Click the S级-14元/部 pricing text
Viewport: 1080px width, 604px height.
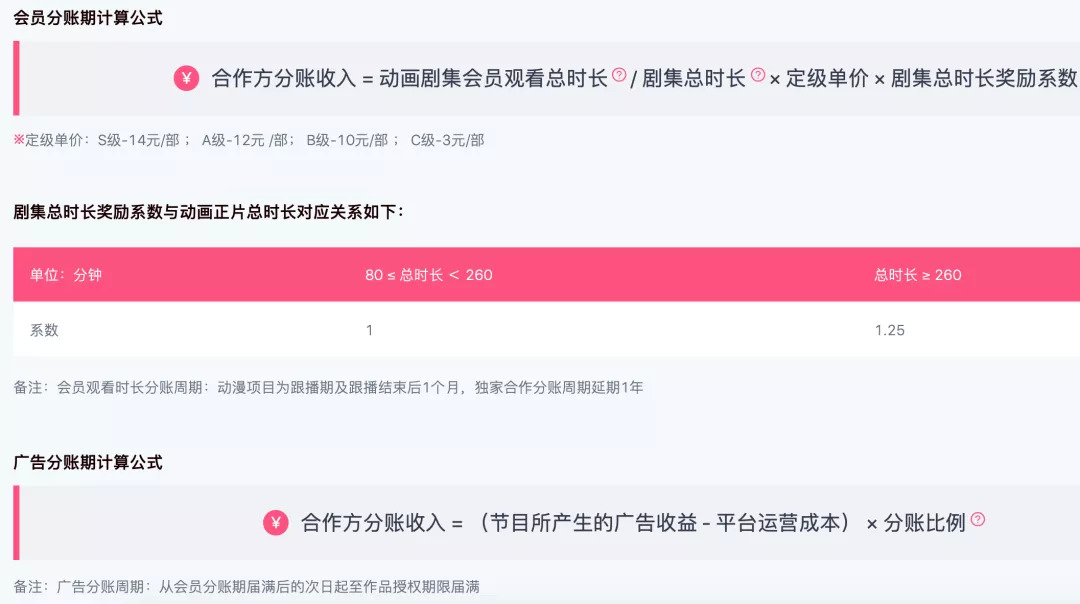pos(138,140)
